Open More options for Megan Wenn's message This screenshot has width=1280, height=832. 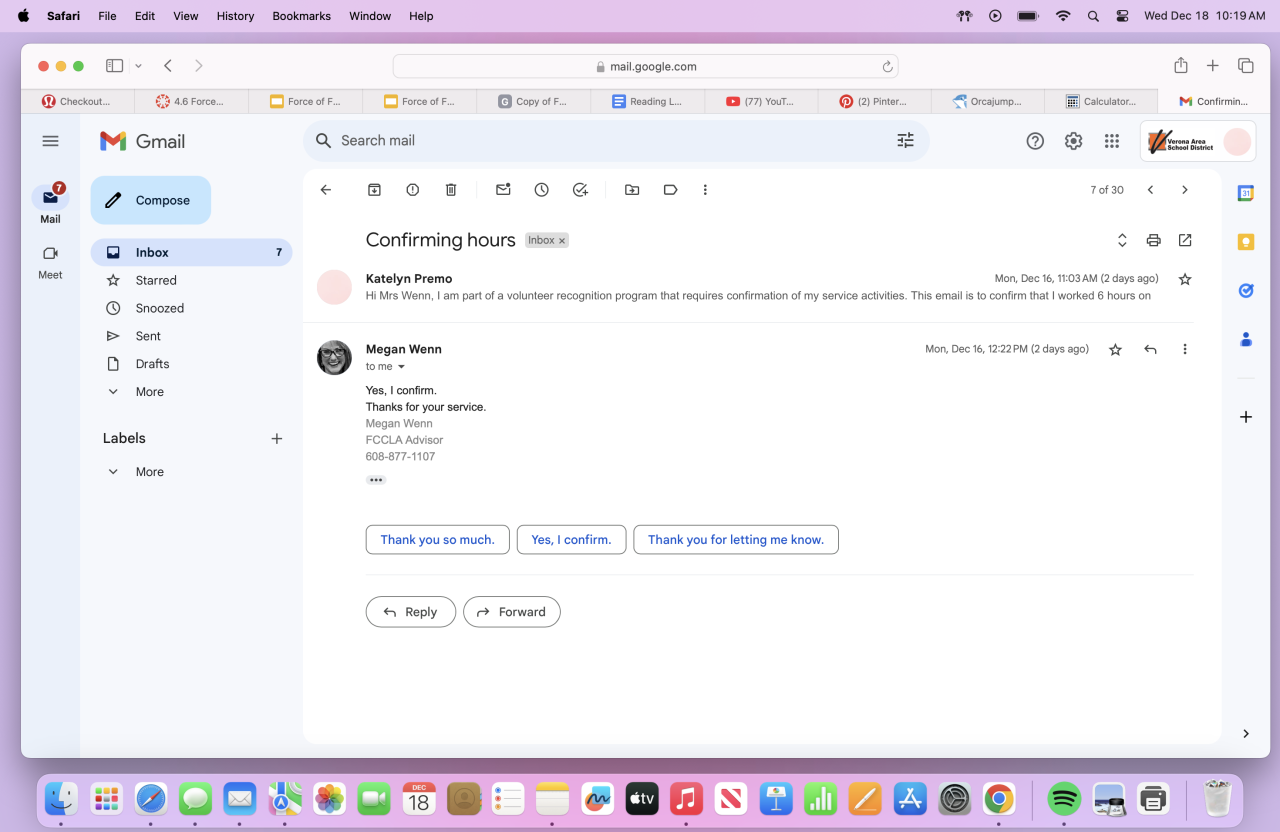coord(1185,349)
